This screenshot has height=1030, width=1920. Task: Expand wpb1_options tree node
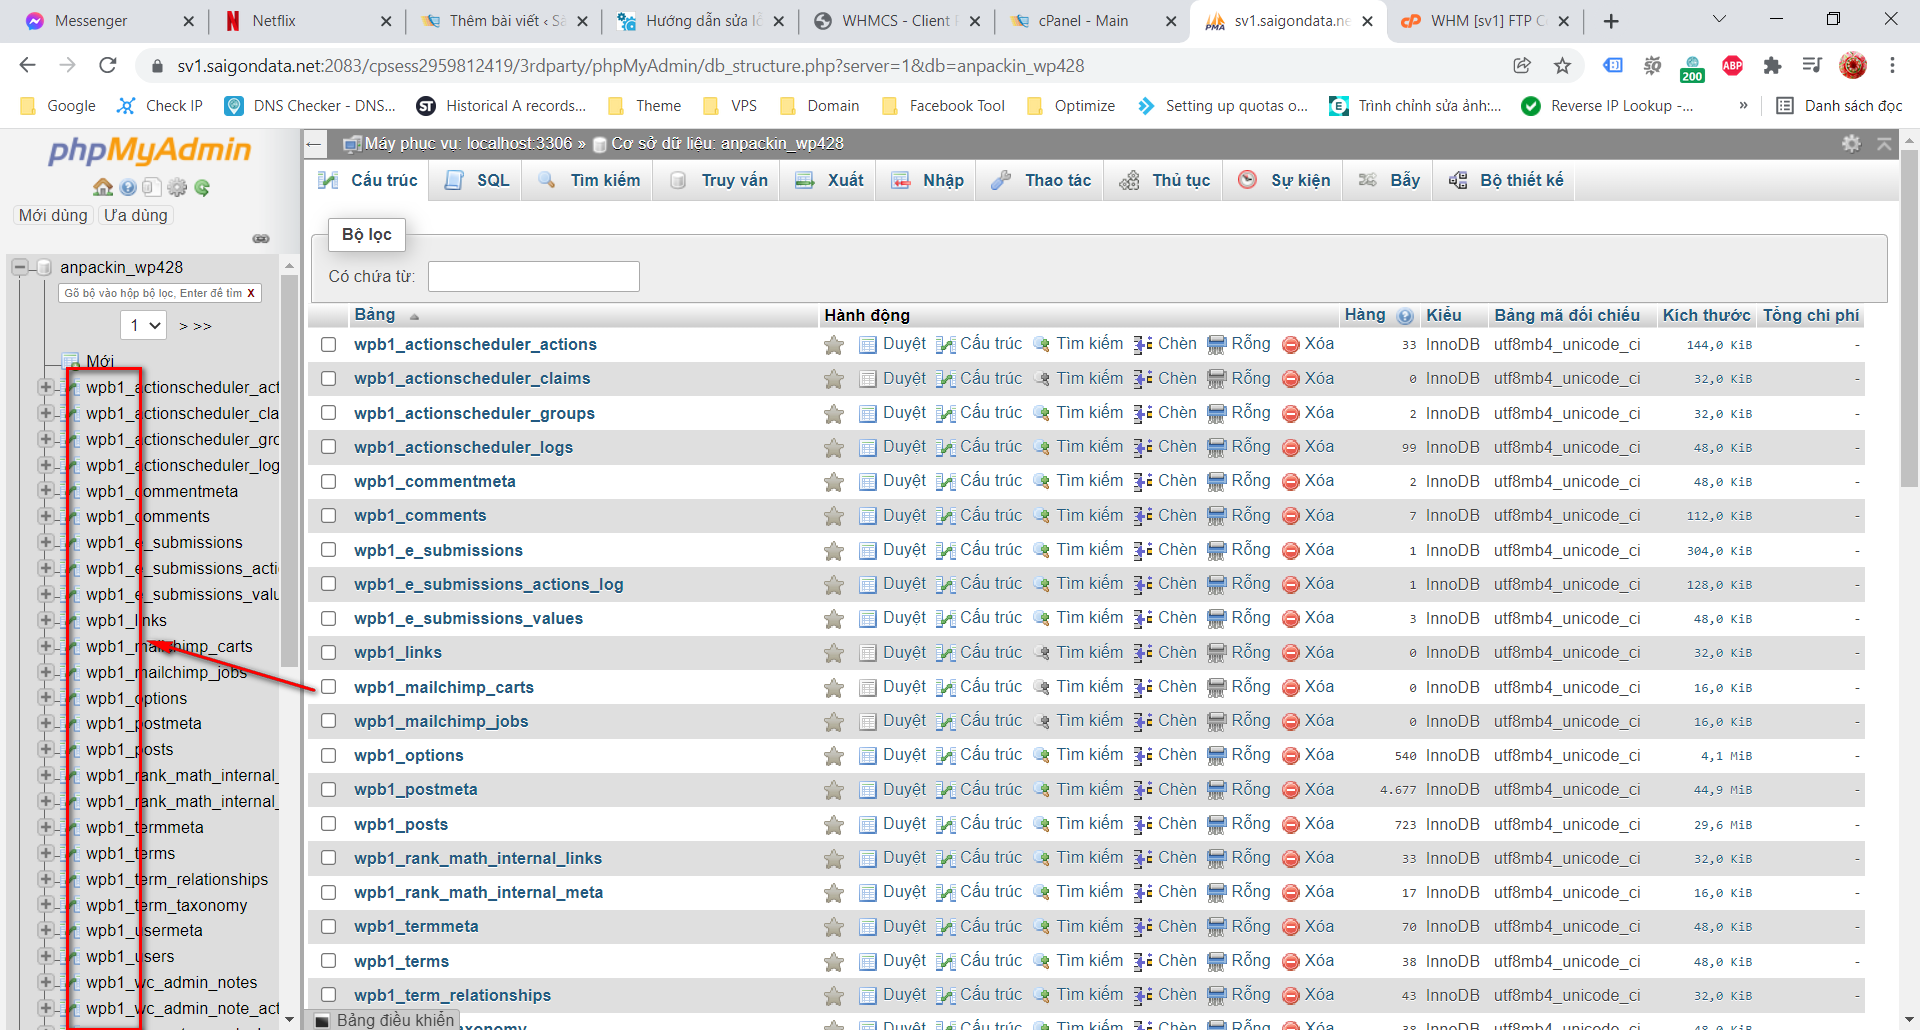[45, 697]
